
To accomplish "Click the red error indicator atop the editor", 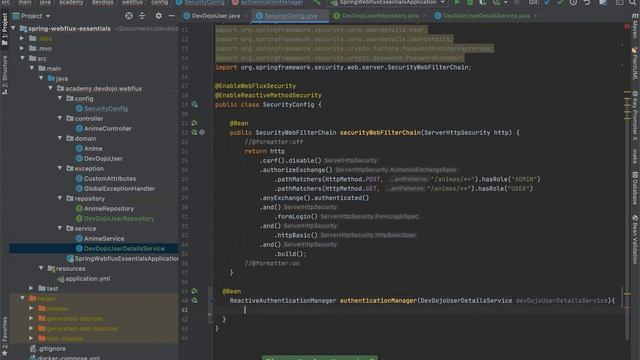I will pos(627,27).
